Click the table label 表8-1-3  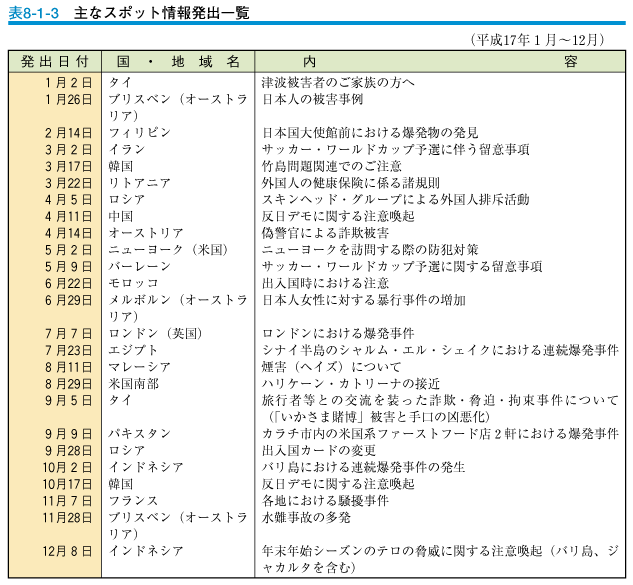click(34, 13)
